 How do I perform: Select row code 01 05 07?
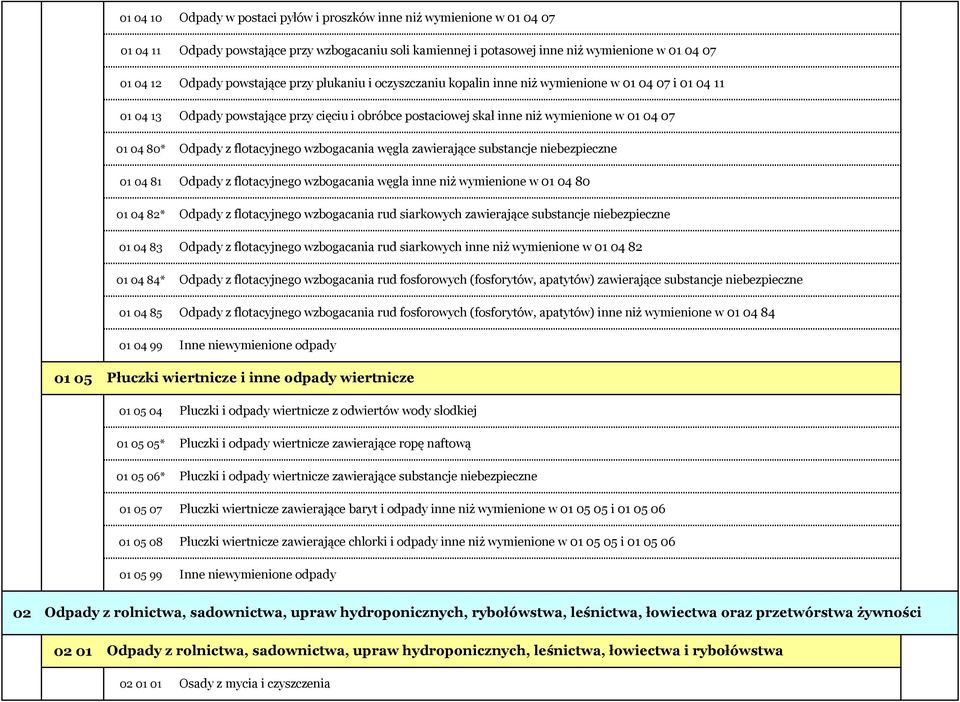[141, 509]
